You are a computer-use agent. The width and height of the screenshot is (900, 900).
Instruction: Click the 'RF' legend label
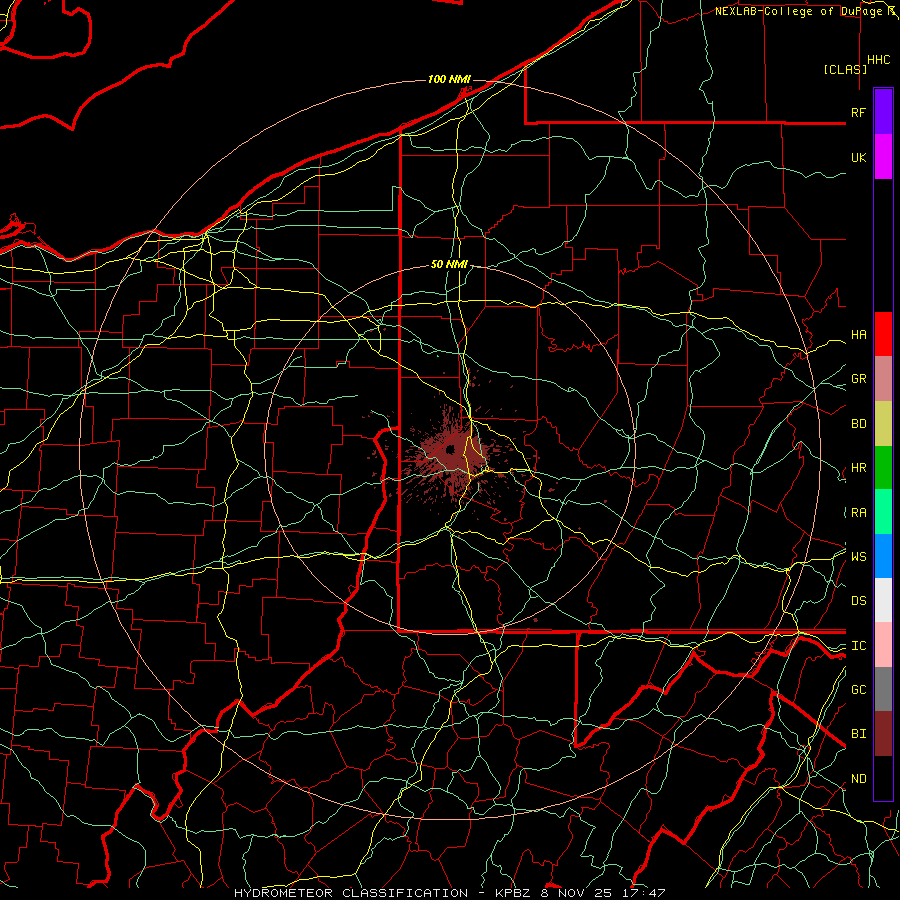click(858, 112)
